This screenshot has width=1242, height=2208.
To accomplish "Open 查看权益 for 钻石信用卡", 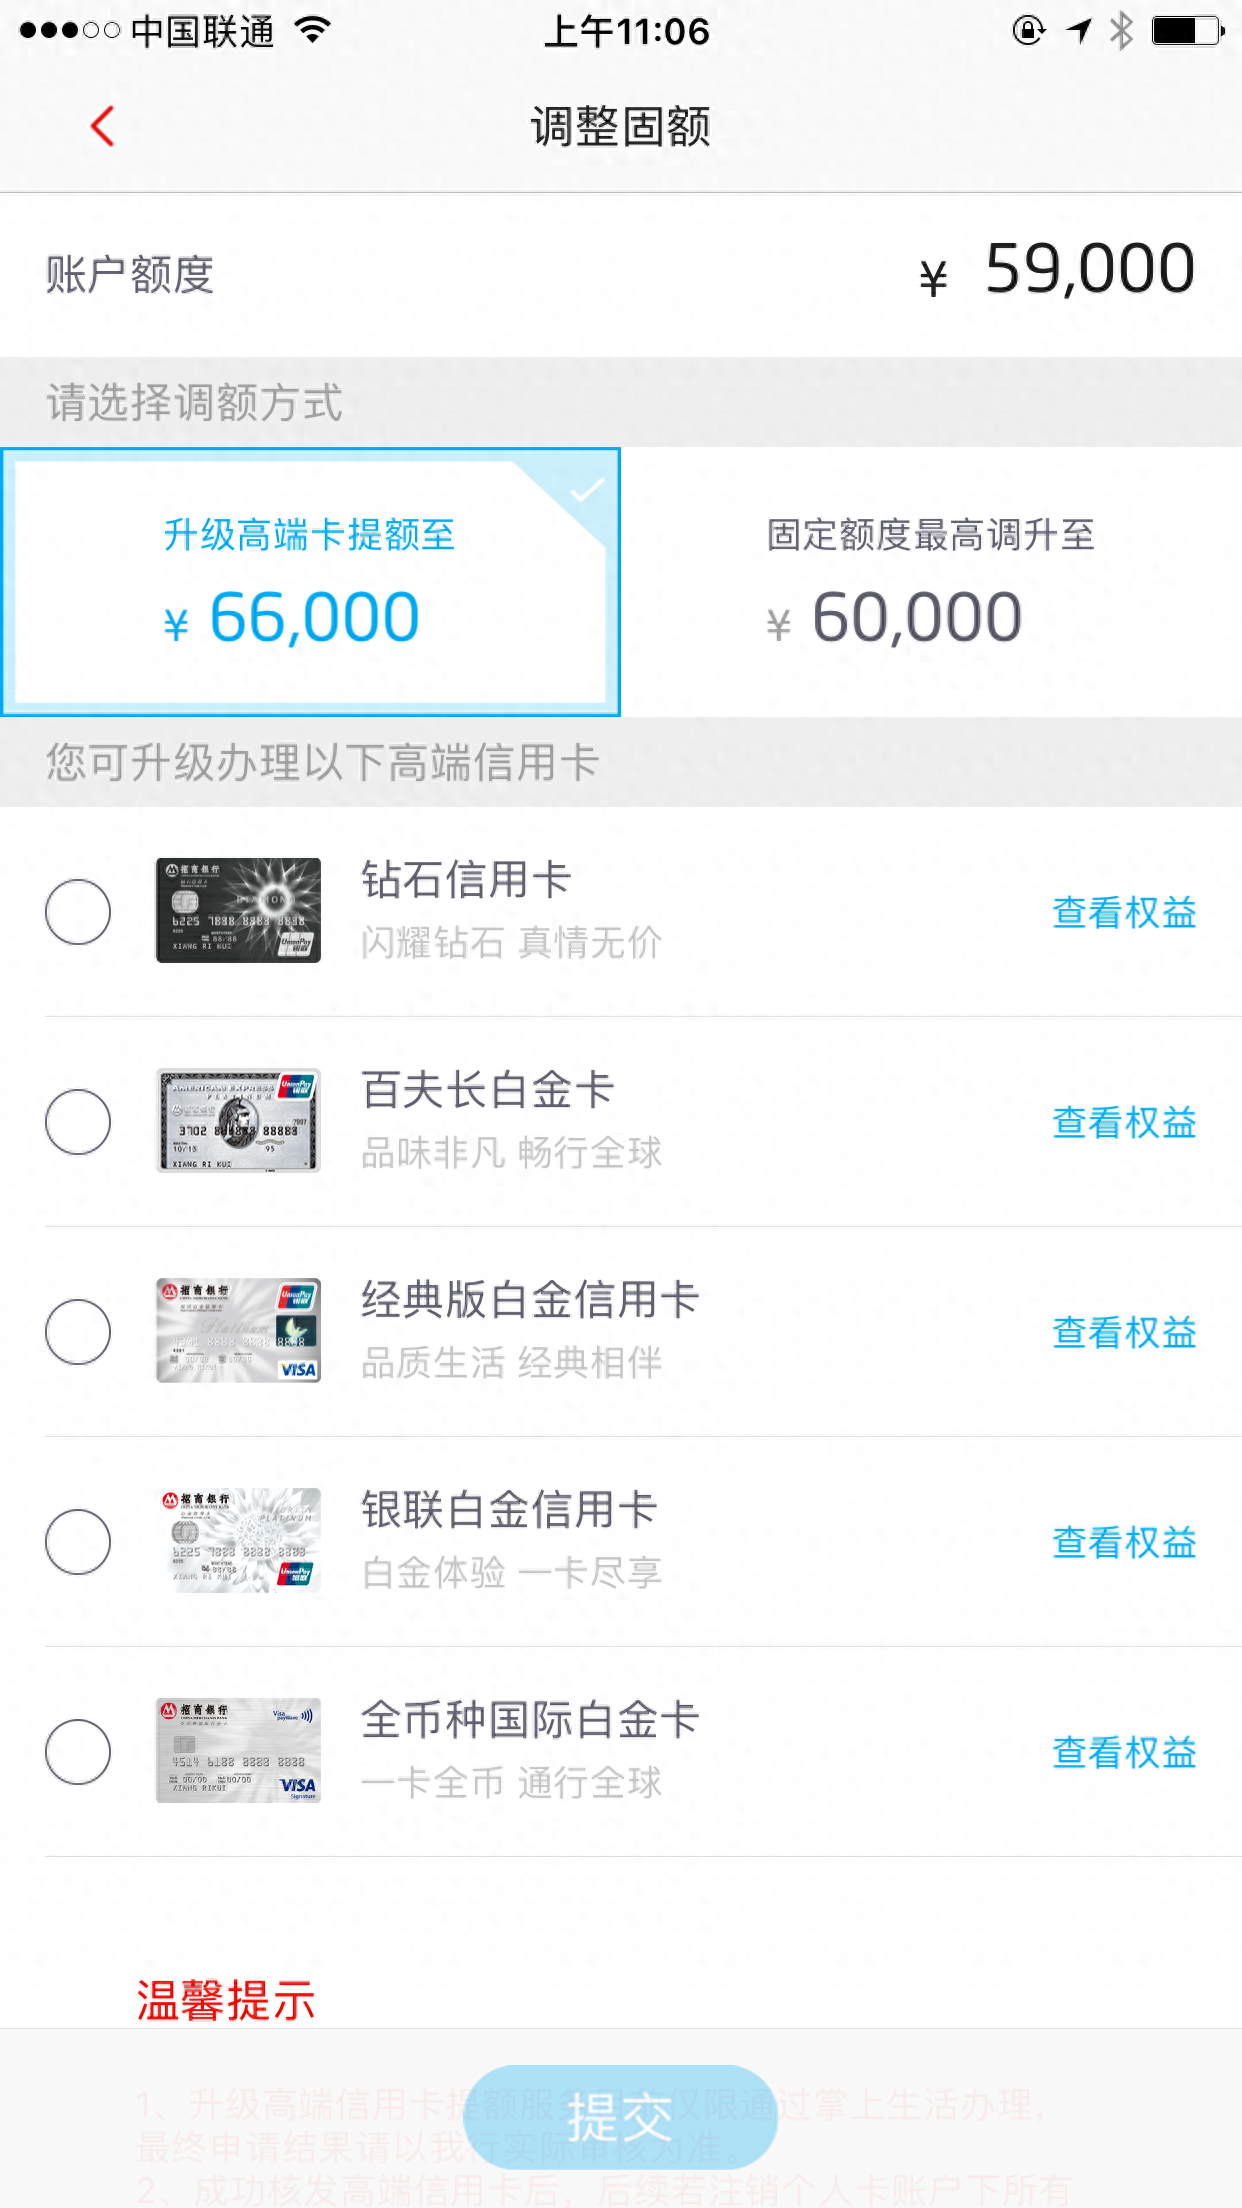I will pos(1124,913).
